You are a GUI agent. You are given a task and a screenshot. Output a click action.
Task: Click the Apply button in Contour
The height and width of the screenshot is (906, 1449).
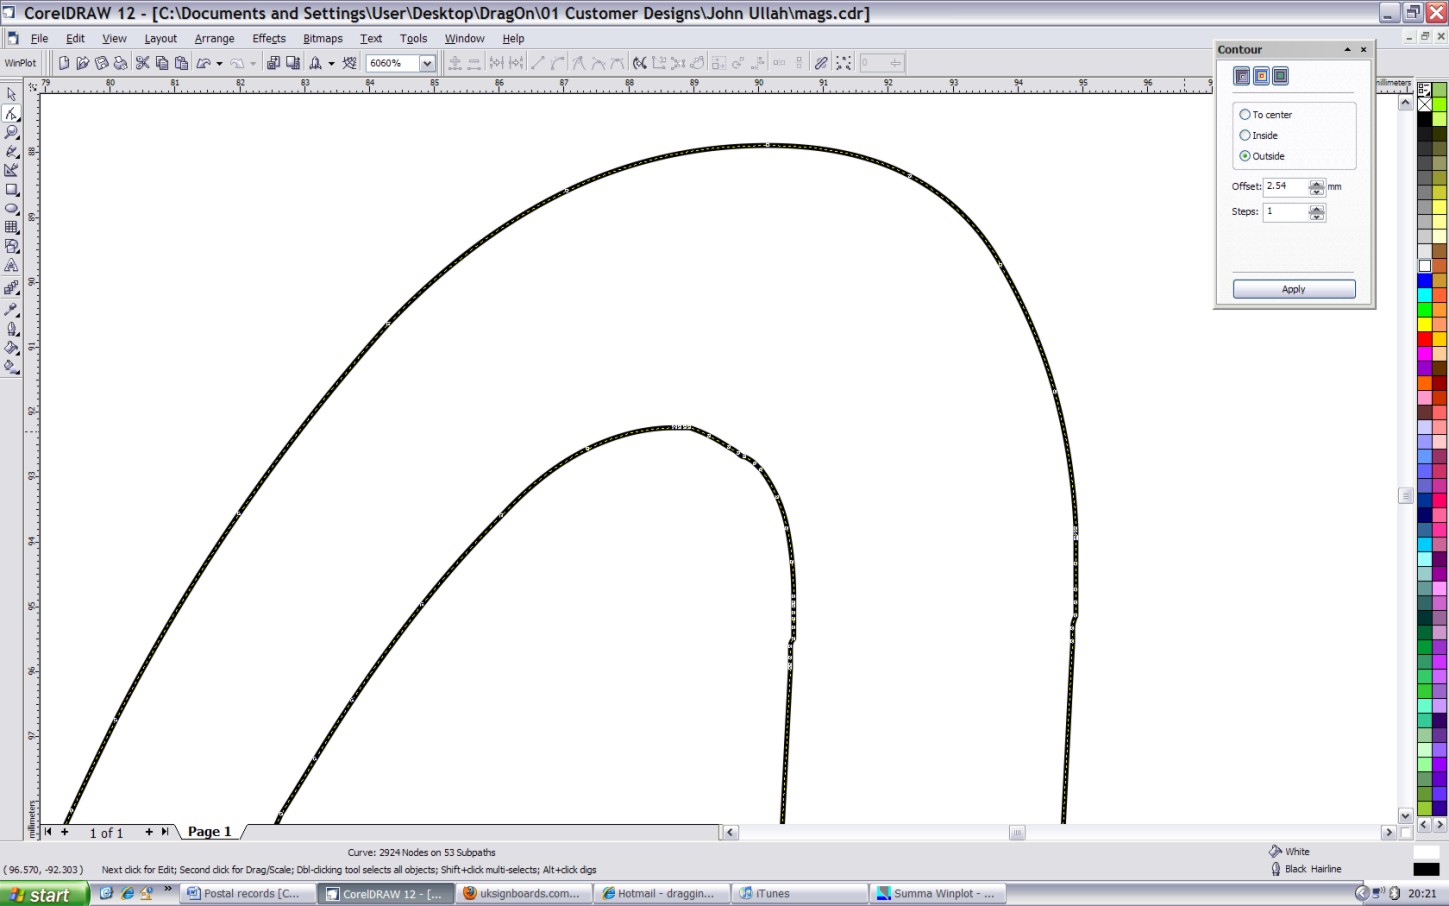click(x=1293, y=289)
